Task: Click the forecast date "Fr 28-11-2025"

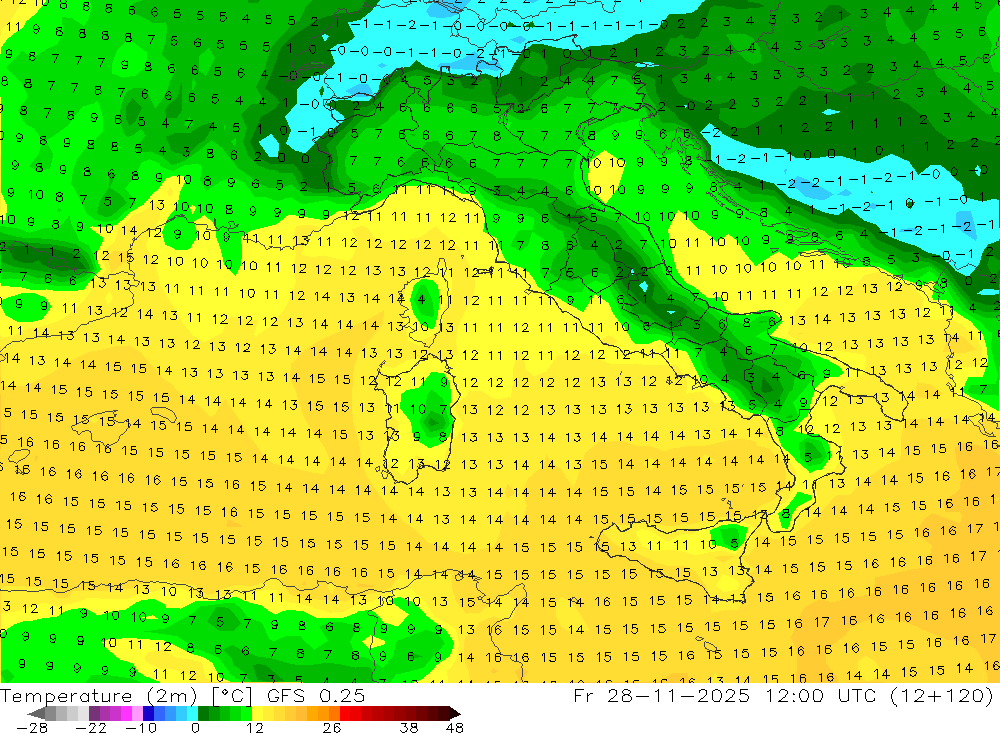Action: pyautogui.click(x=661, y=695)
